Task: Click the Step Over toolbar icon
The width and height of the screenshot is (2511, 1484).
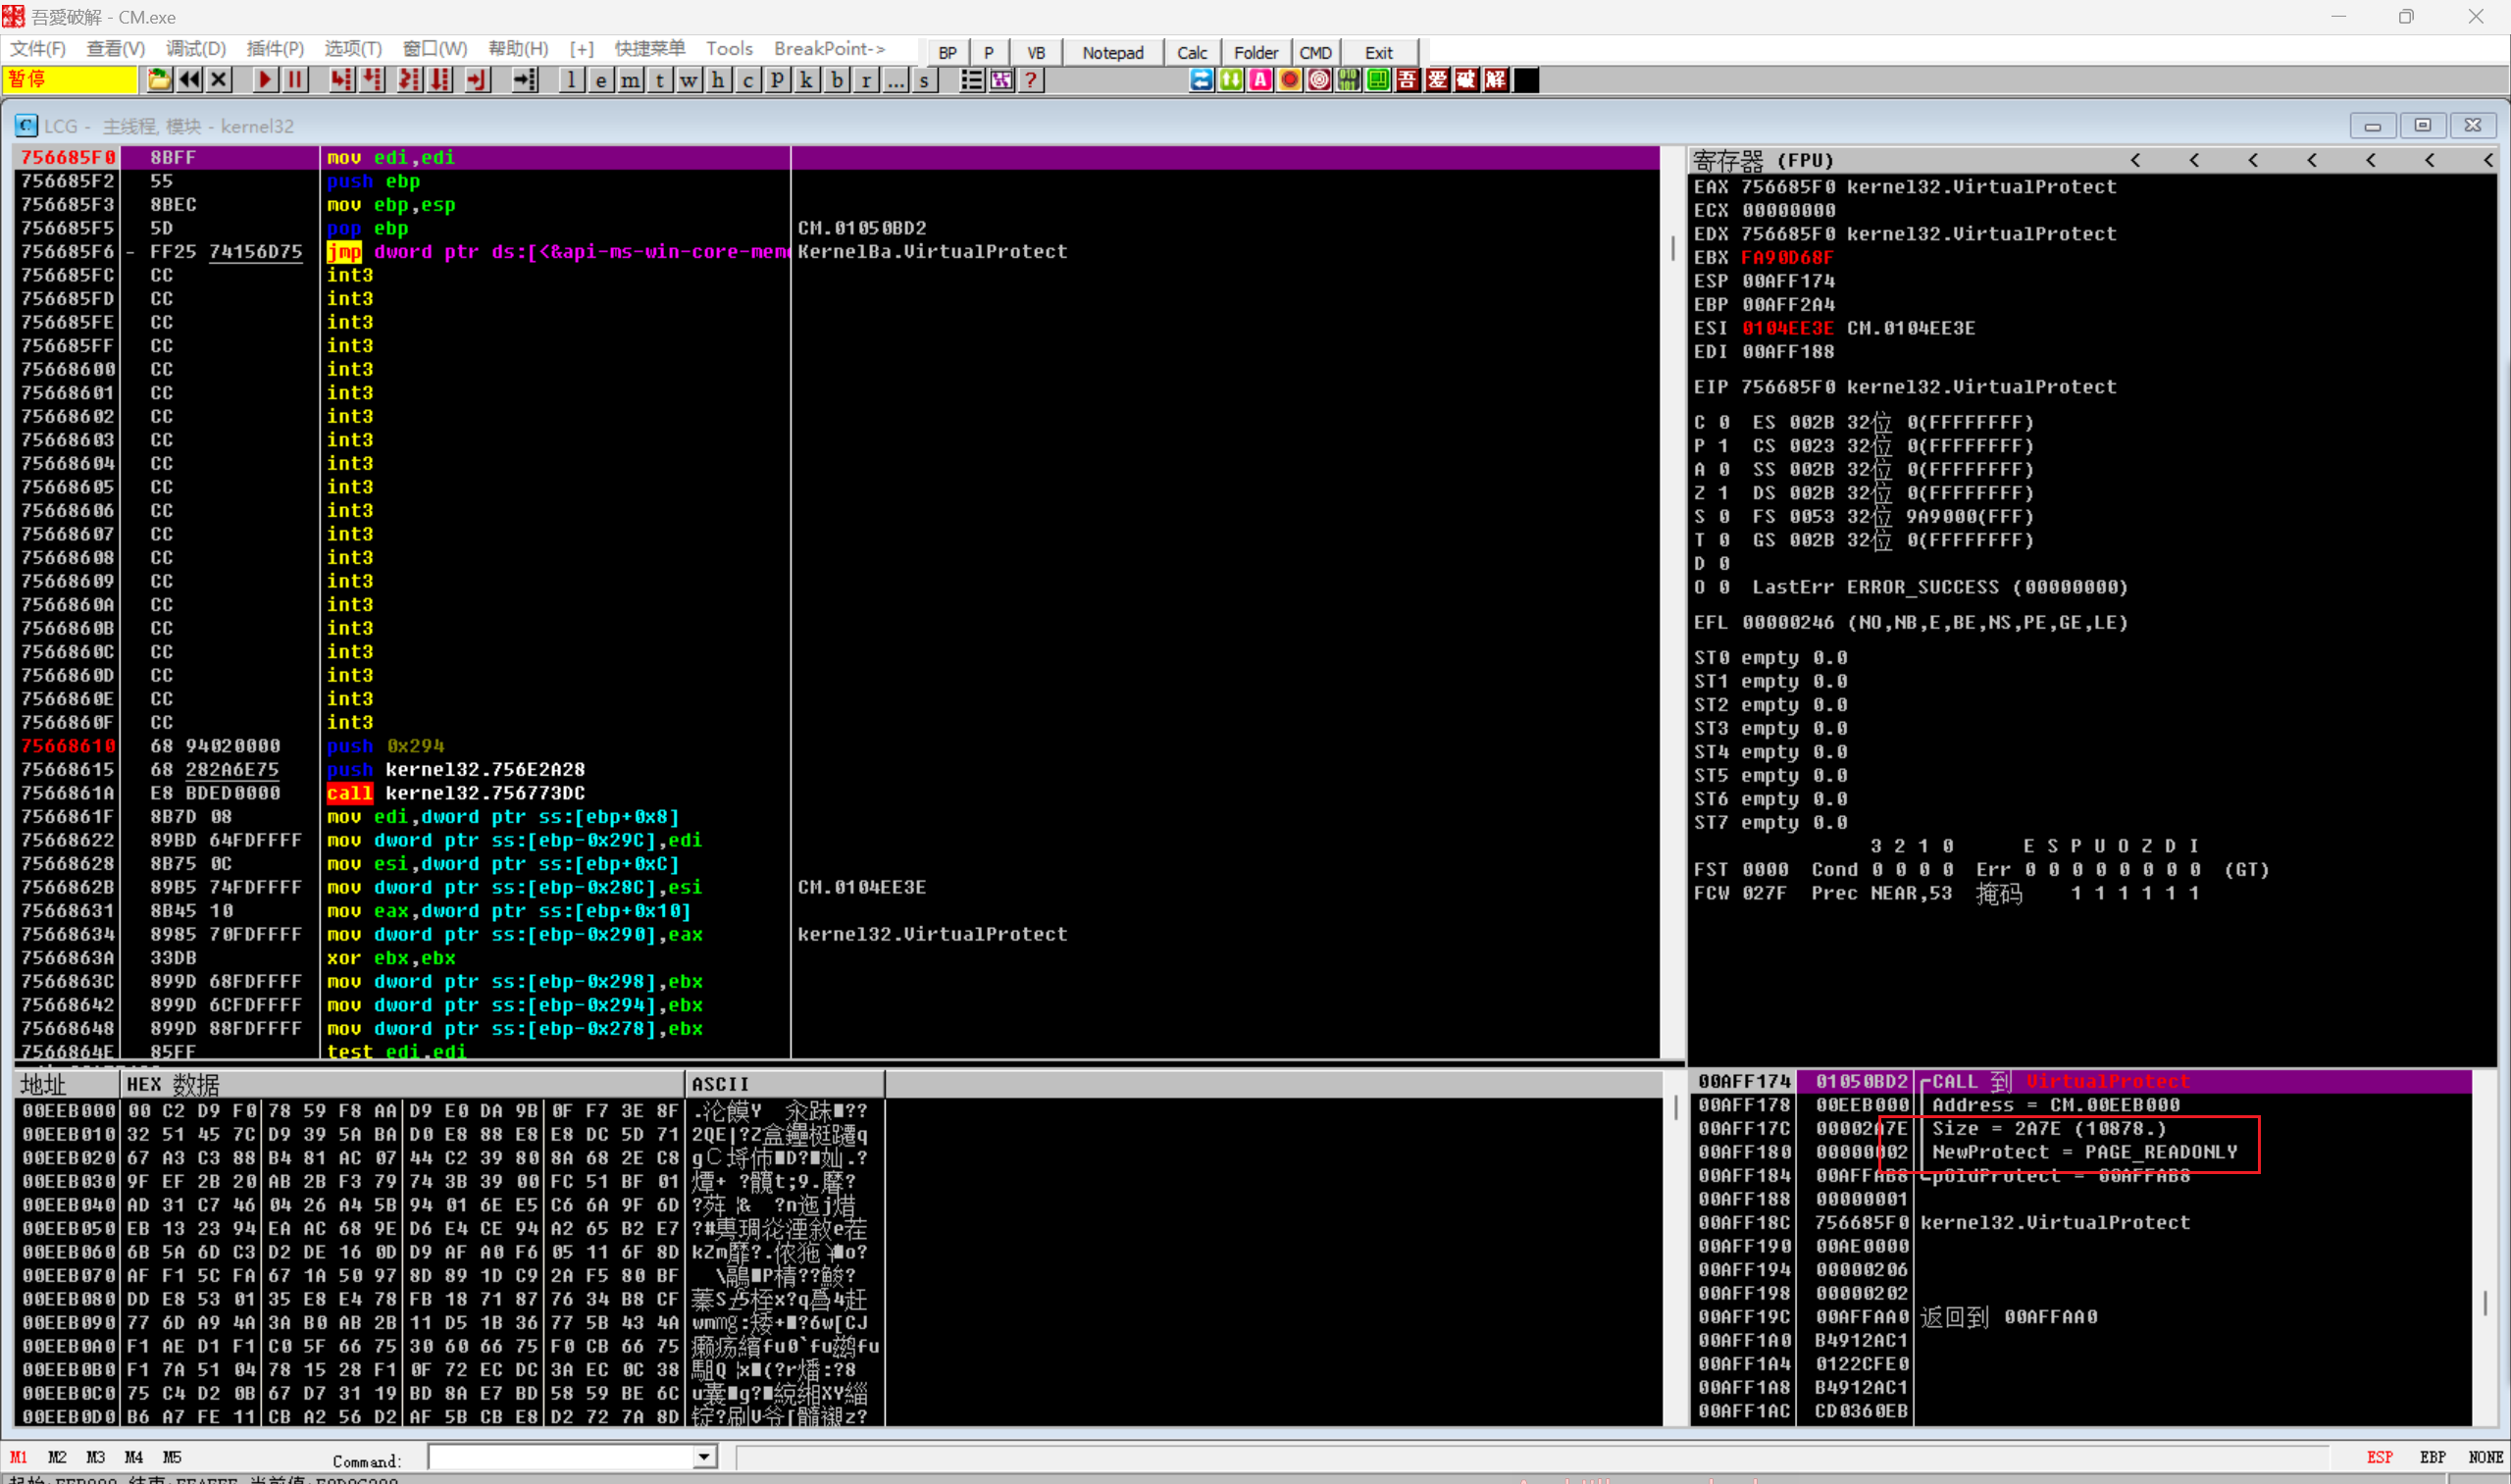Action: pos(372,80)
